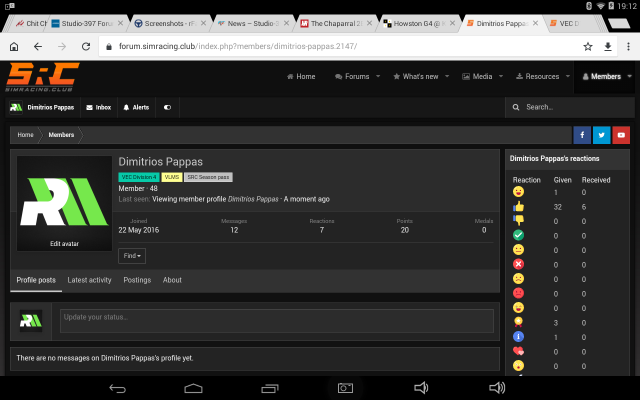Reload the page with the refresh icon
Image resolution: width=640 pixels, height=400 pixels.
tap(86, 47)
